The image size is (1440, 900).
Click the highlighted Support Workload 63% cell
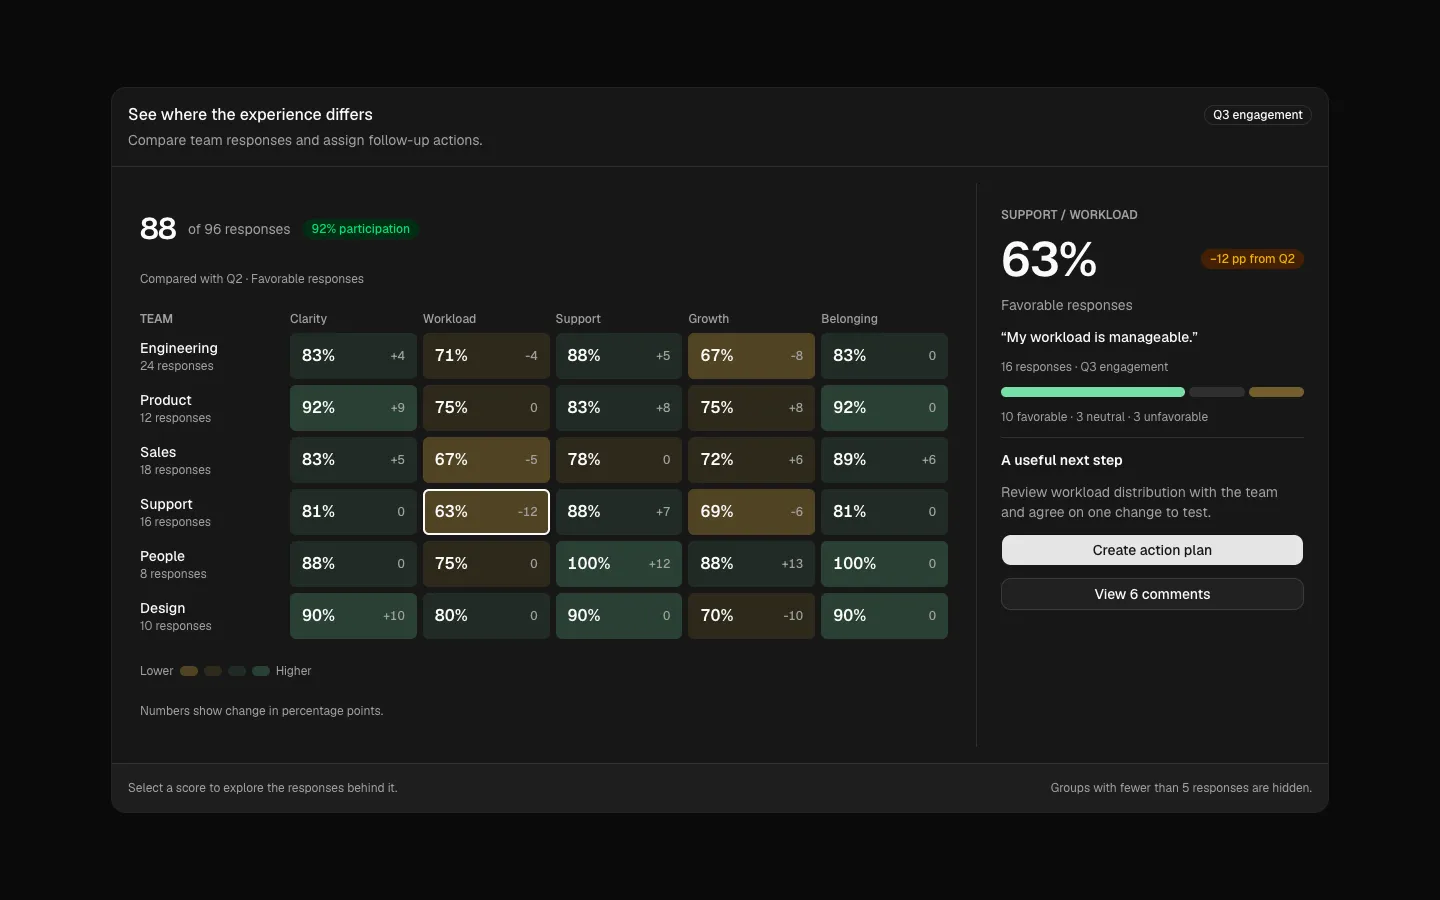[x=486, y=512]
